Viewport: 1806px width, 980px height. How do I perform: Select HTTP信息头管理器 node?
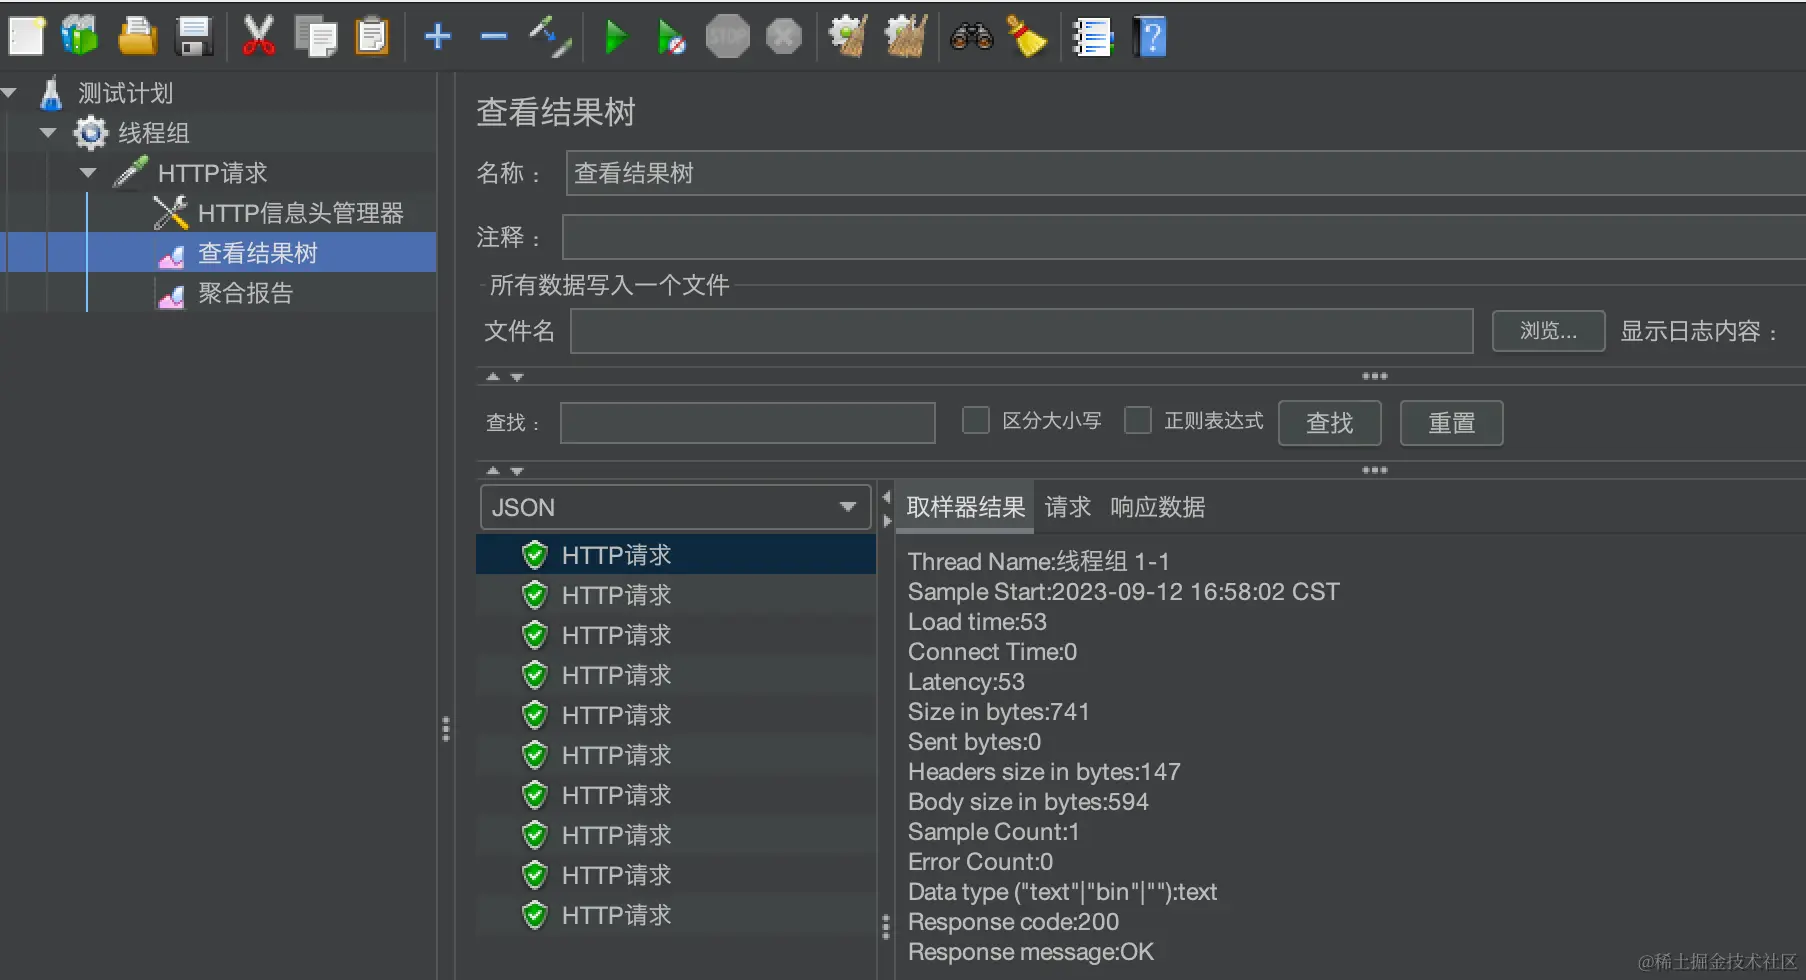click(x=300, y=213)
